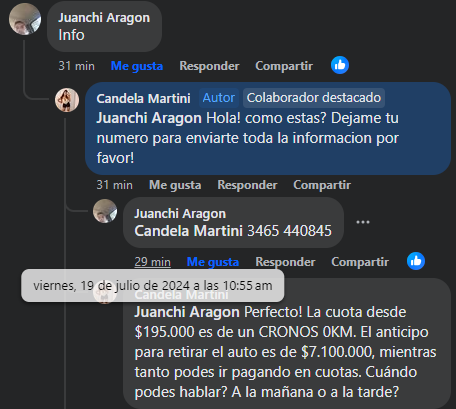456x409 pixels.
Task: Open Juanchi Aragon's avatar on the phone number reply
Action: pos(105,211)
